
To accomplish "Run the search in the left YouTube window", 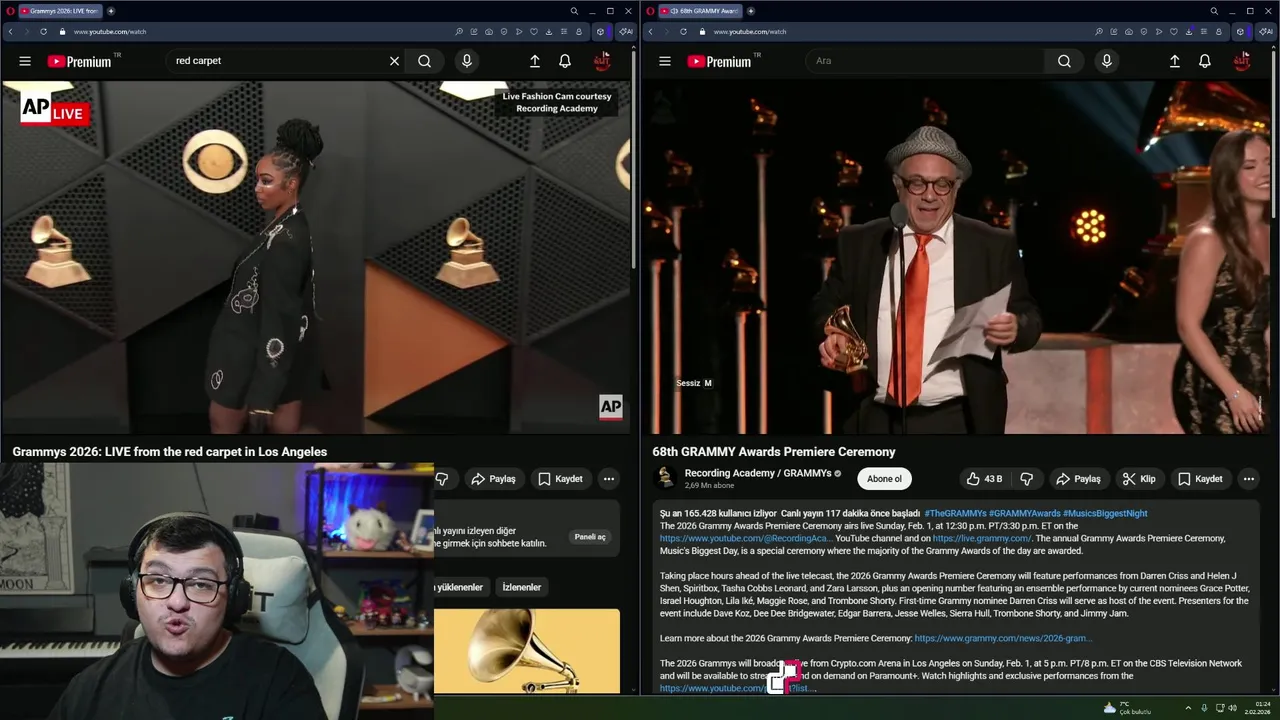I will pos(425,61).
